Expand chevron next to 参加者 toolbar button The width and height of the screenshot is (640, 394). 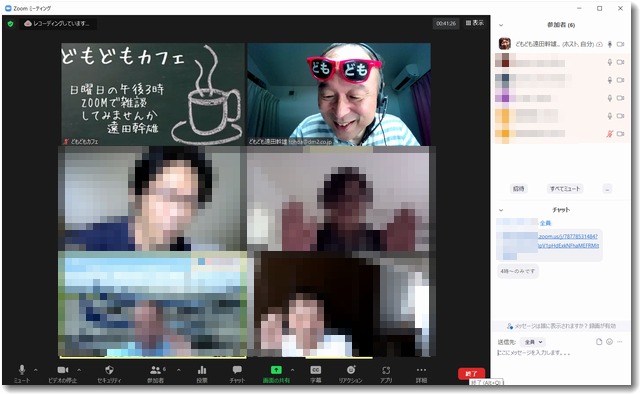[x=179, y=370]
